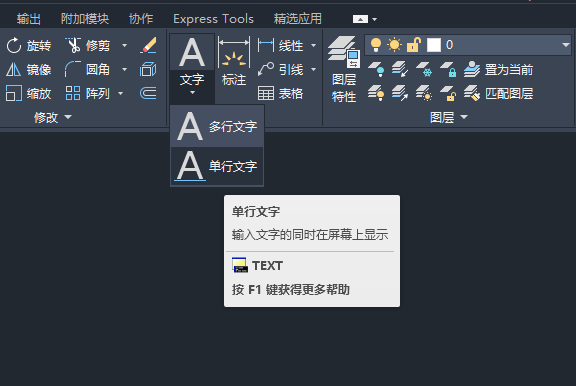Select 单行文字 from the text dropdown
576x386 pixels.
tap(217, 166)
